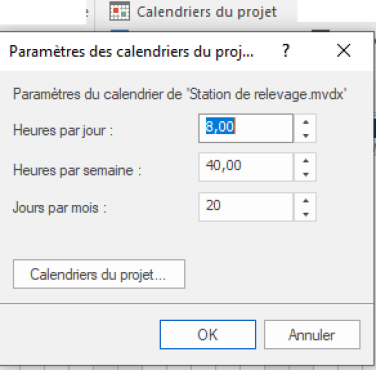Viewport: 376px width, 370px height.
Task: Click the help question mark icon
Action: (x=286, y=51)
